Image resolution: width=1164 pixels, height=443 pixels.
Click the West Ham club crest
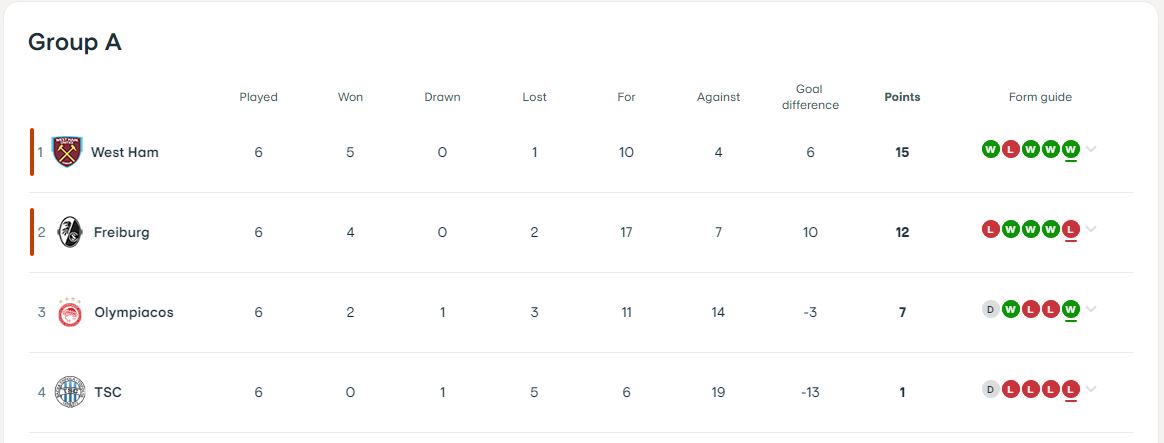click(67, 152)
